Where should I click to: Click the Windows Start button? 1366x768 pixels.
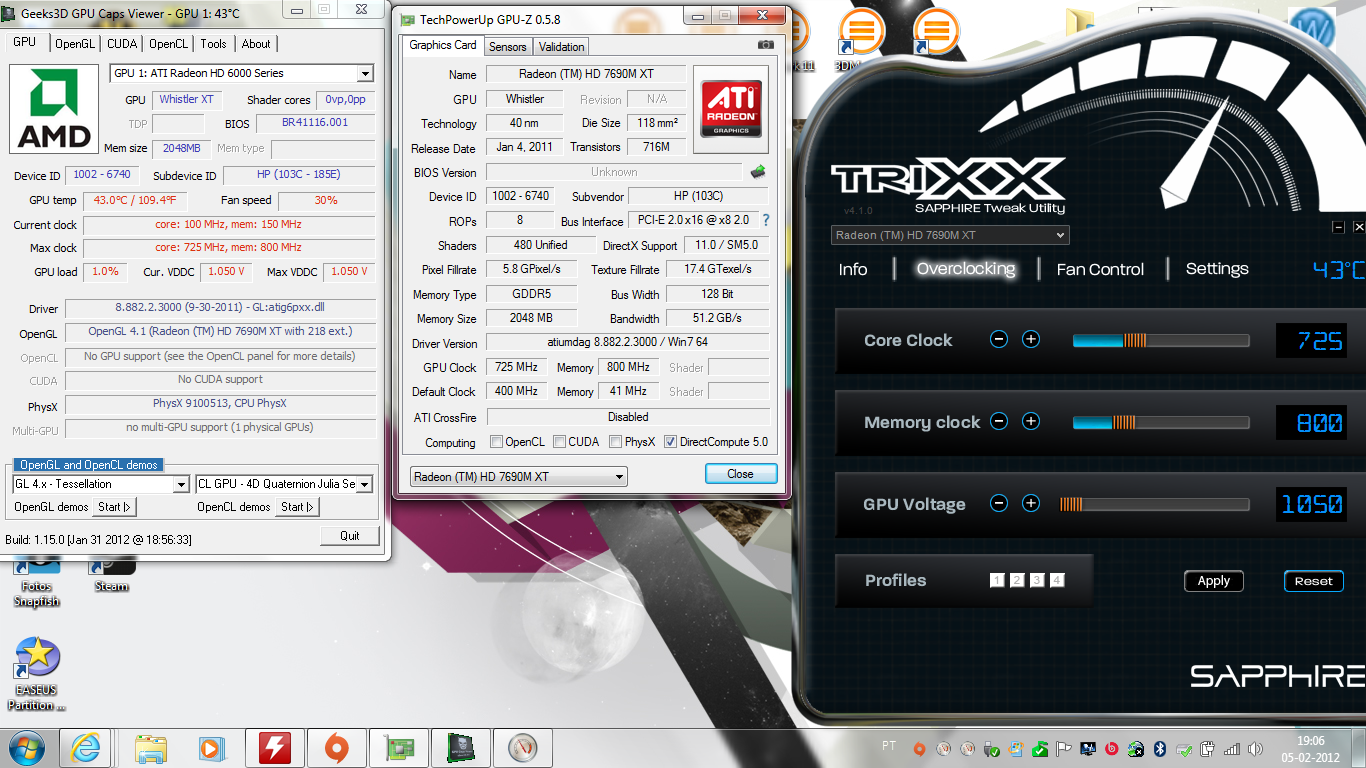tap(27, 748)
